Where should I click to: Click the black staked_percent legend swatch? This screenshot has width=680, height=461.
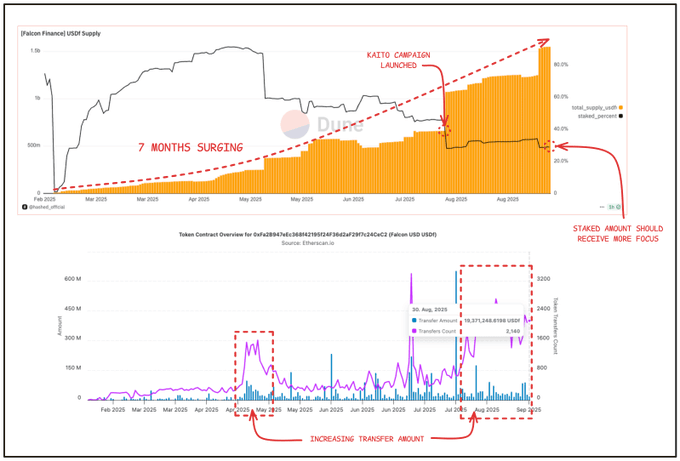click(x=621, y=116)
